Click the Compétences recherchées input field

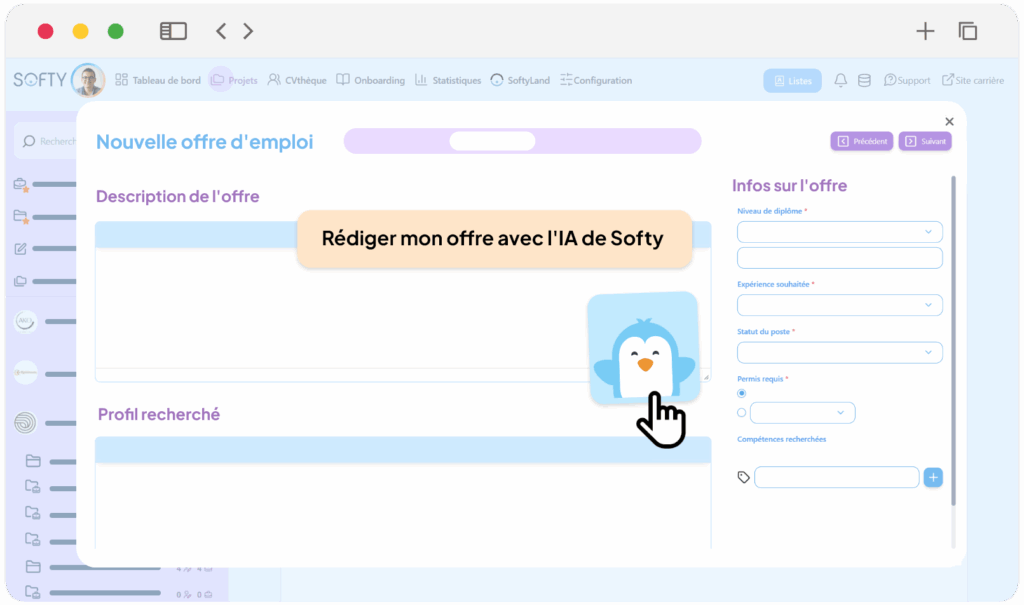click(x=836, y=477)
